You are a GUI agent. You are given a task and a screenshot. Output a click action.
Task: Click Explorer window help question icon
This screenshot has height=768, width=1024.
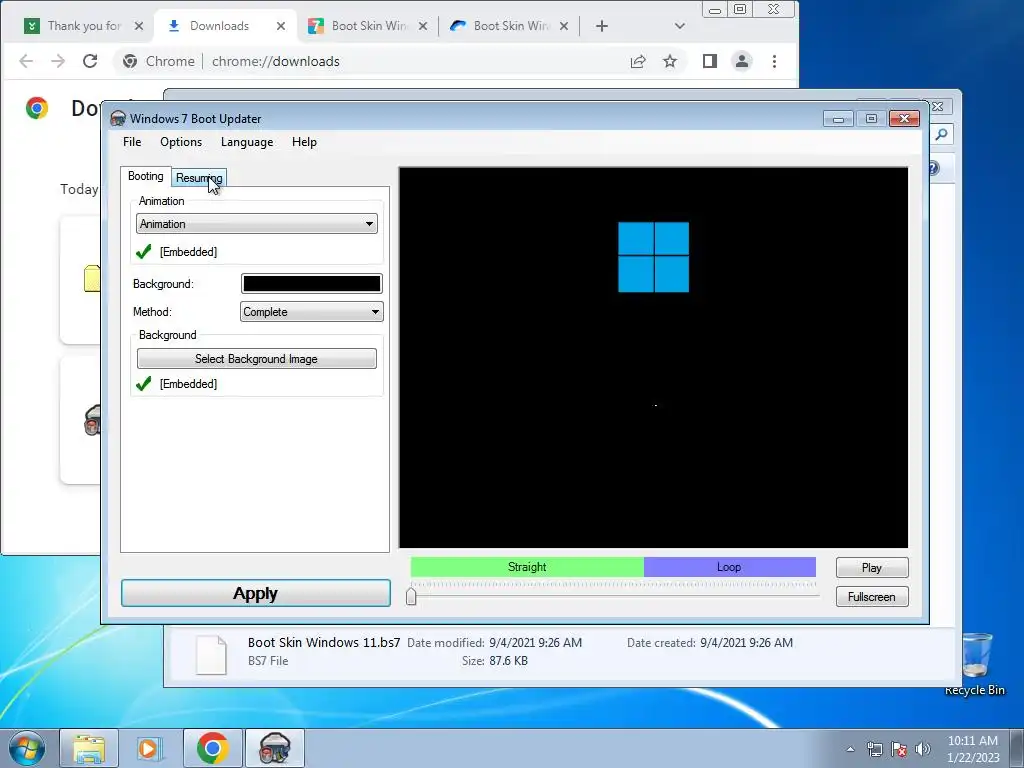pyautogui.click(x=934, y=168)
